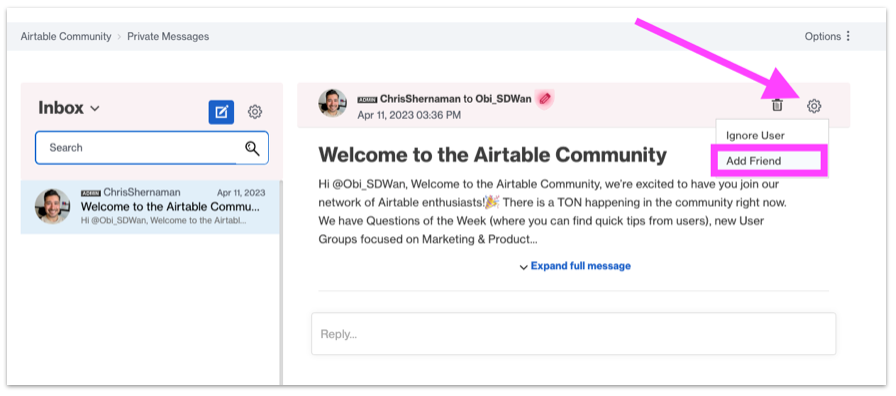Click the message heading 'Welcome to the Airtable Community'
This screenshot has width=896, height=396.
point(493,155)
